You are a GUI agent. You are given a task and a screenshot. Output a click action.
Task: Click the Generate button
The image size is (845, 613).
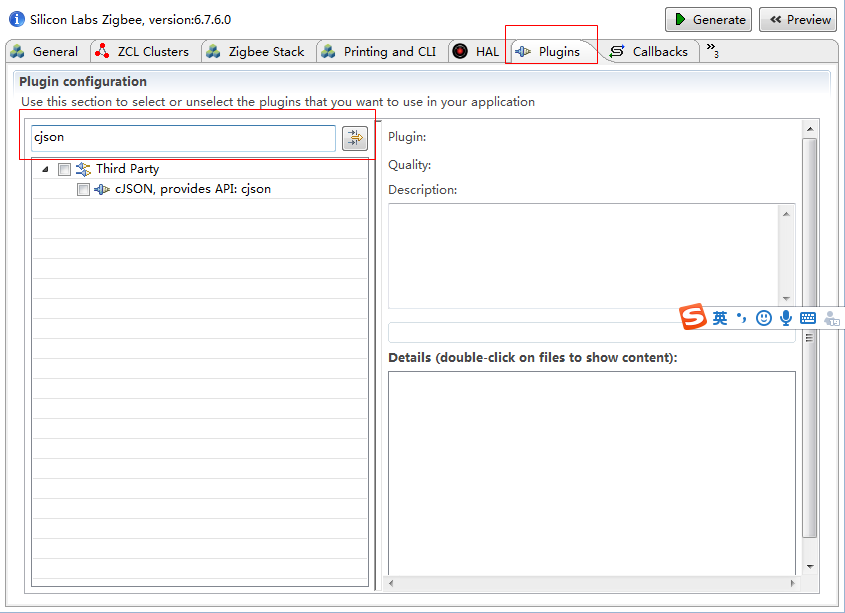708,20
